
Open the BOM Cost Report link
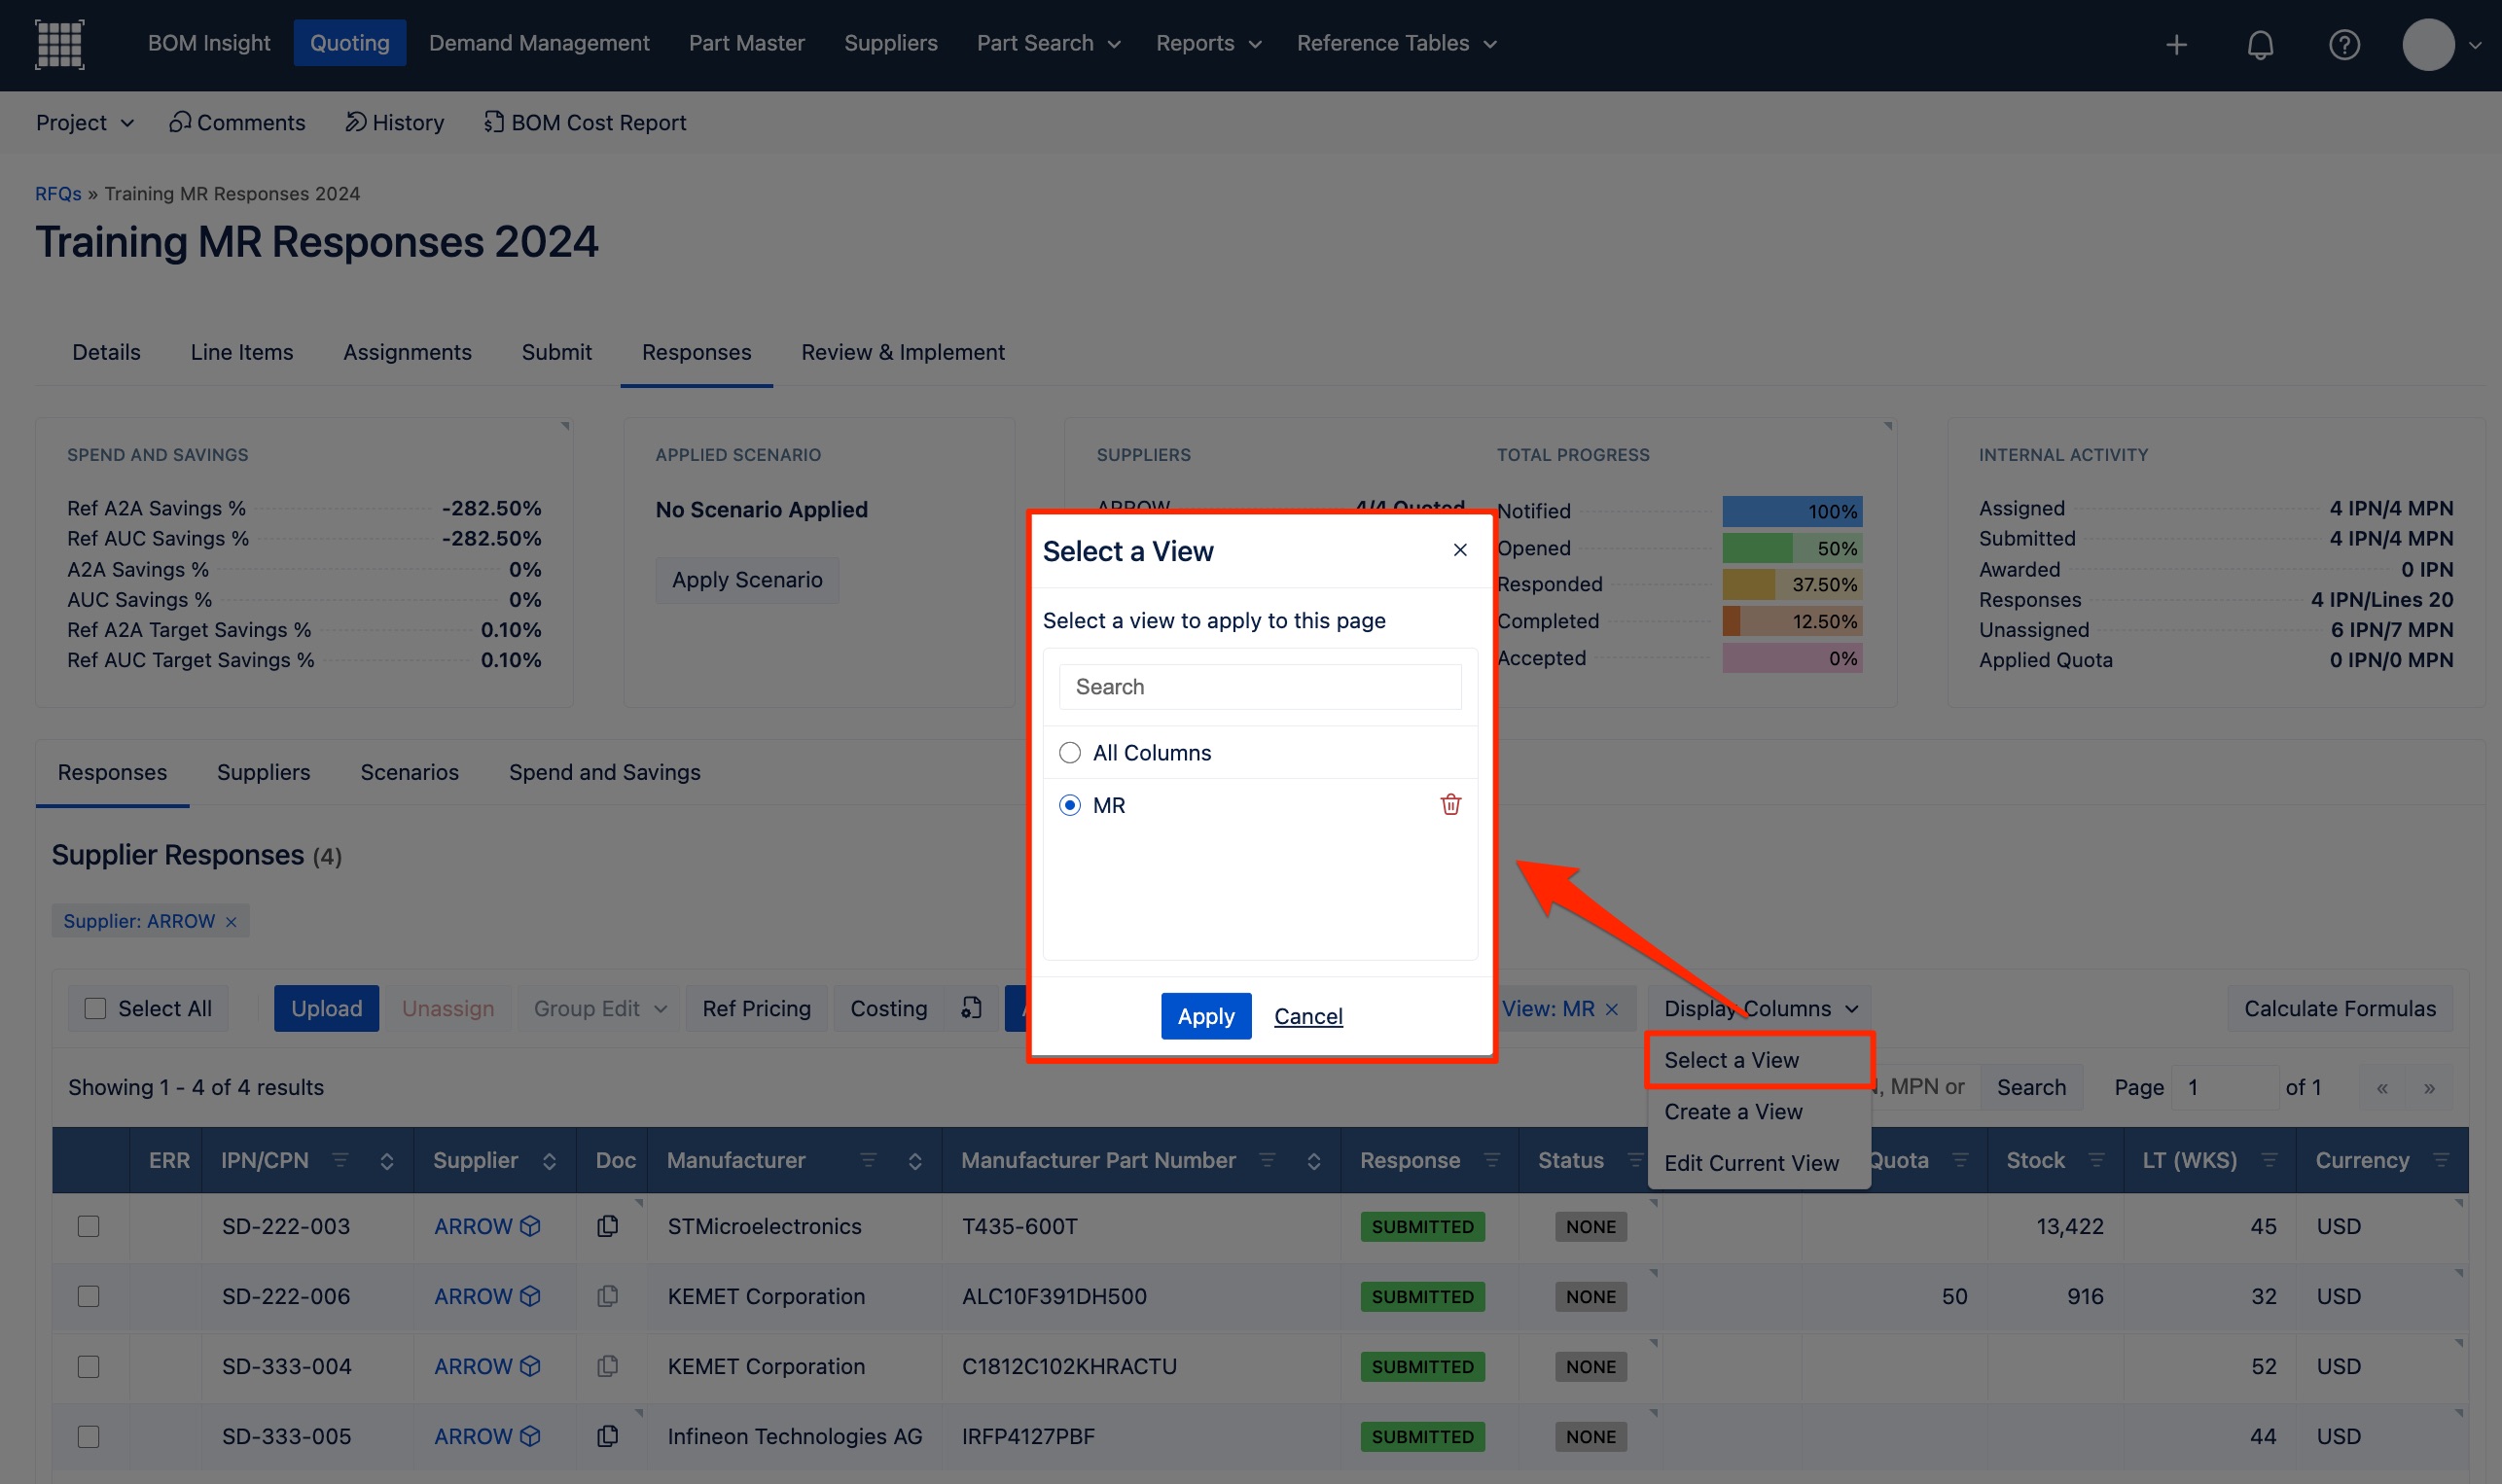click(x=585, y=123)
